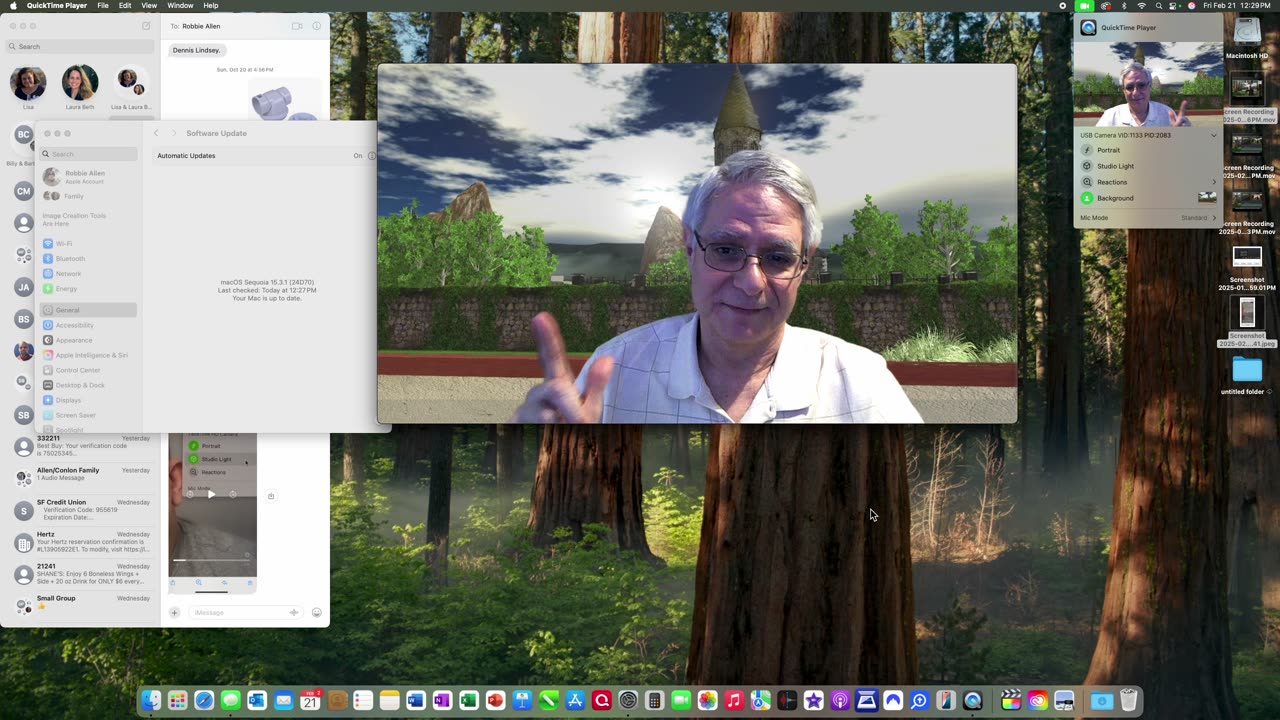Open Finder from the Dock
1280x720 pixels.
(151, 701)
